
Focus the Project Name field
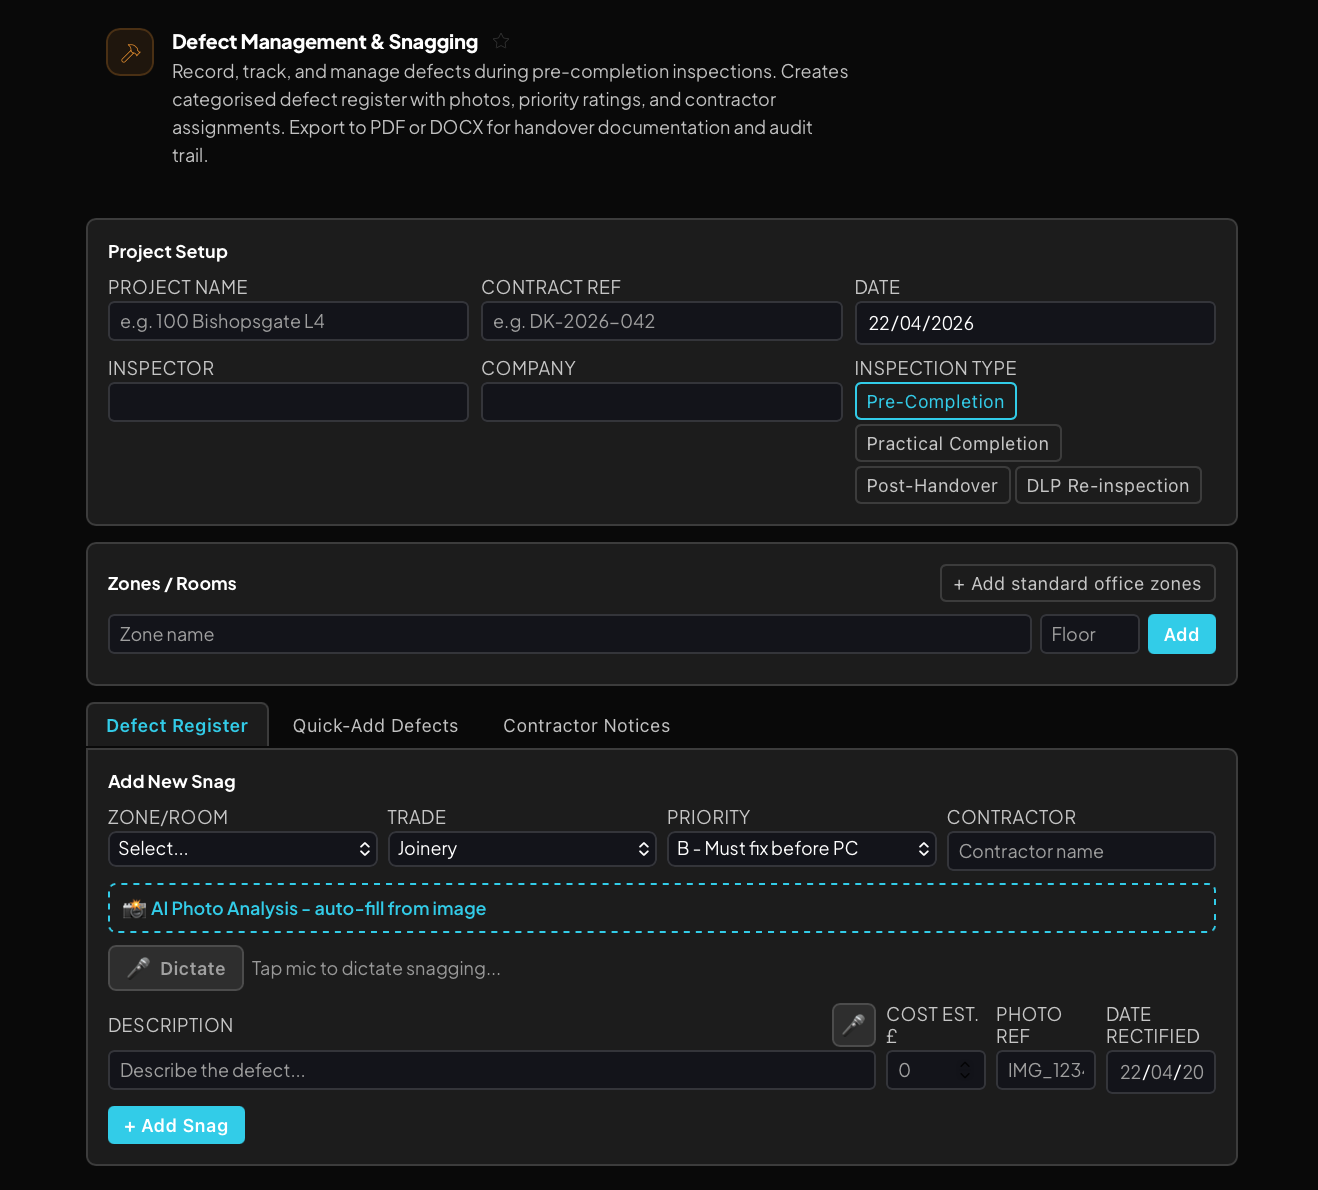coord(288,321)
